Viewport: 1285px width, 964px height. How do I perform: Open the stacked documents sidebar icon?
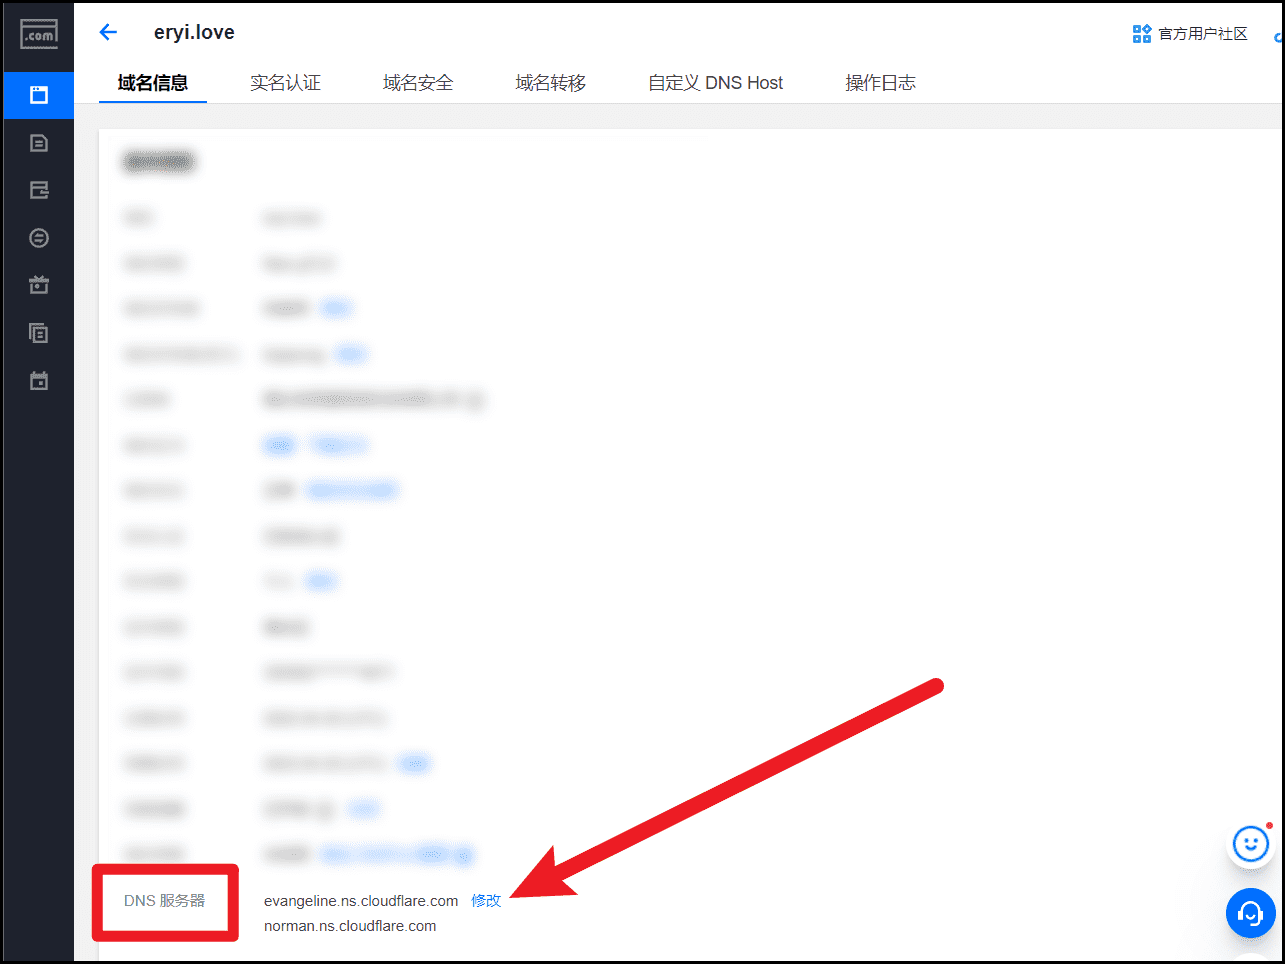coord(39,333)
